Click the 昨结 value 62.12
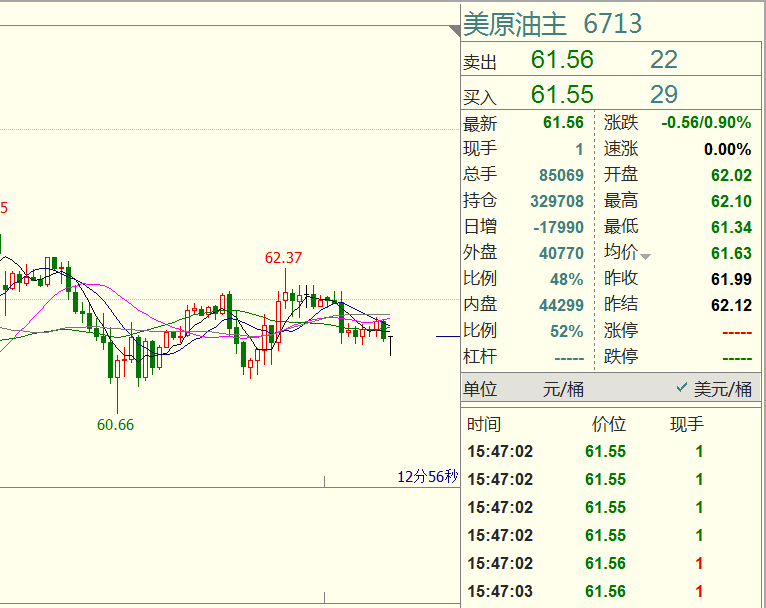Image resolution: width=766 pixels, height=608 pixels. tap(731, 305)
